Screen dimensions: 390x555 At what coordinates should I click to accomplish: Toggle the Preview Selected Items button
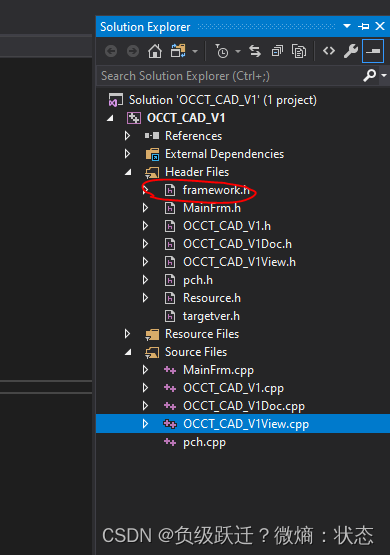373,51
